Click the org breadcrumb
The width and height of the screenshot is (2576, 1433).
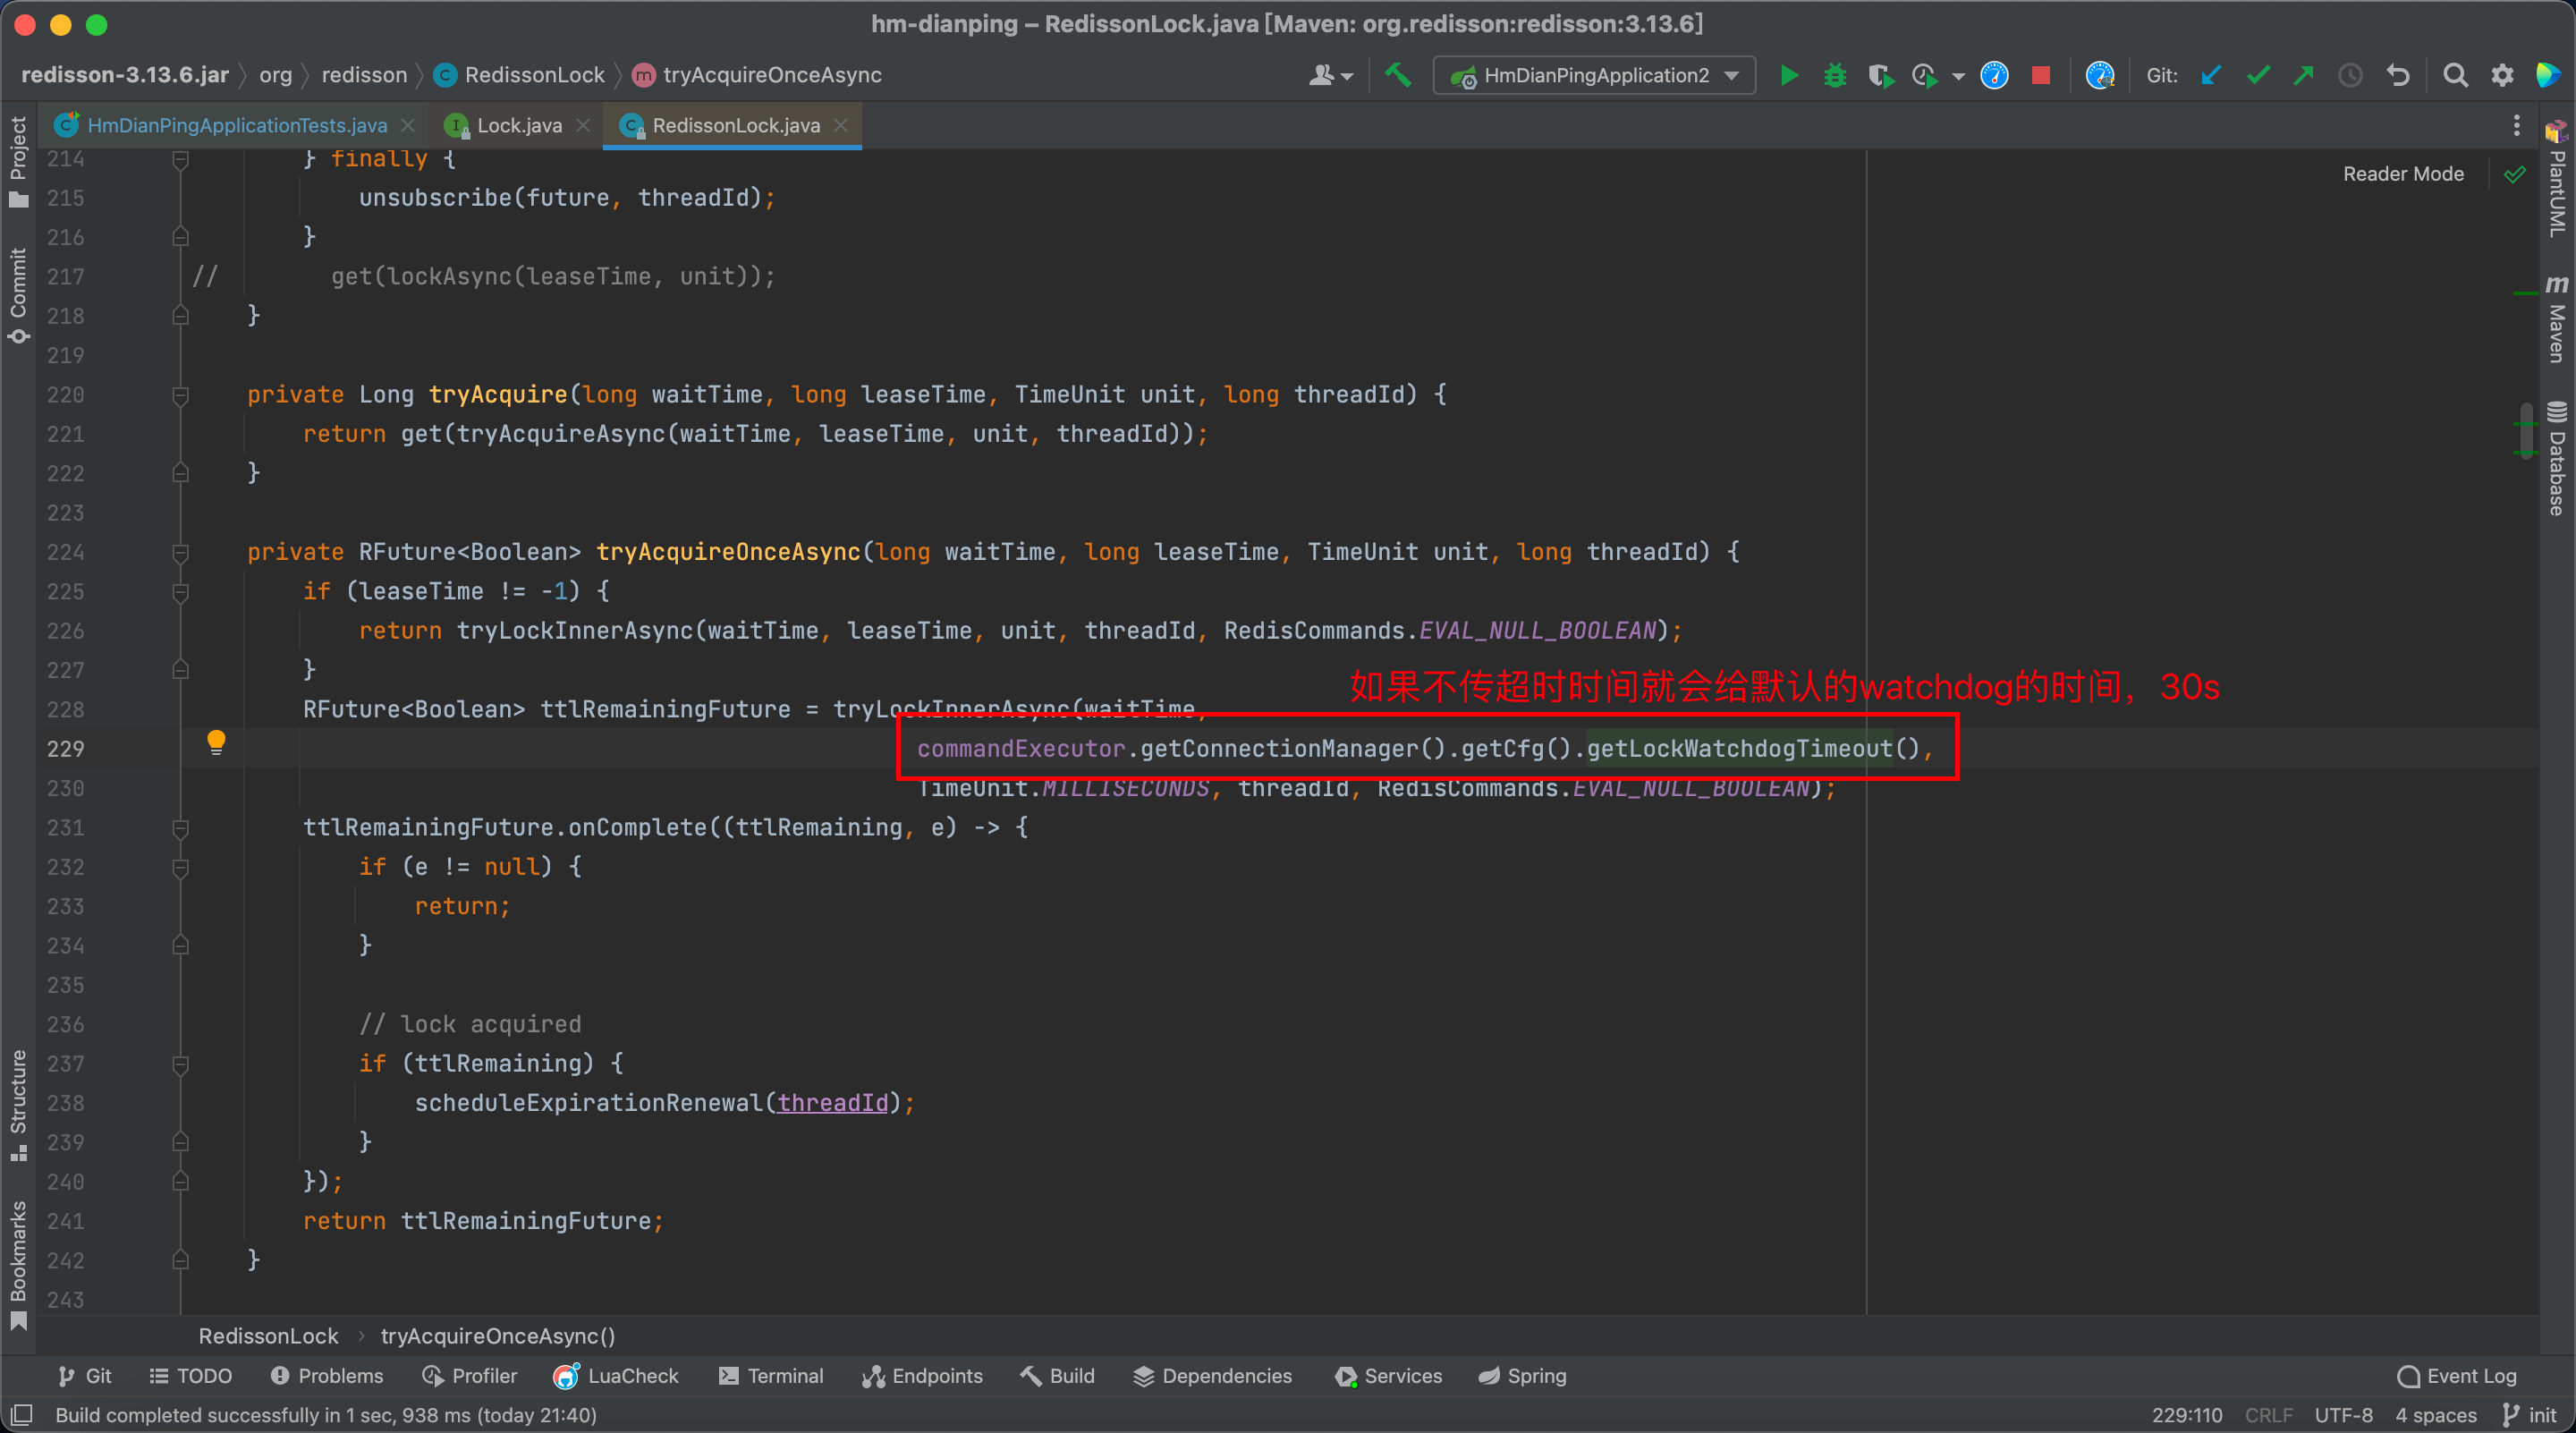tap(276, 75)
